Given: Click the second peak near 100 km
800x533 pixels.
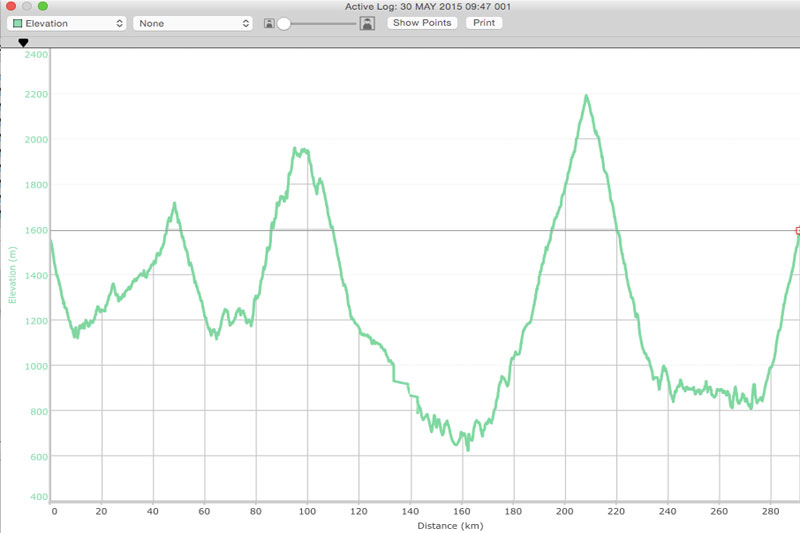Looking at the screenshot, I should tap(296, 149).
